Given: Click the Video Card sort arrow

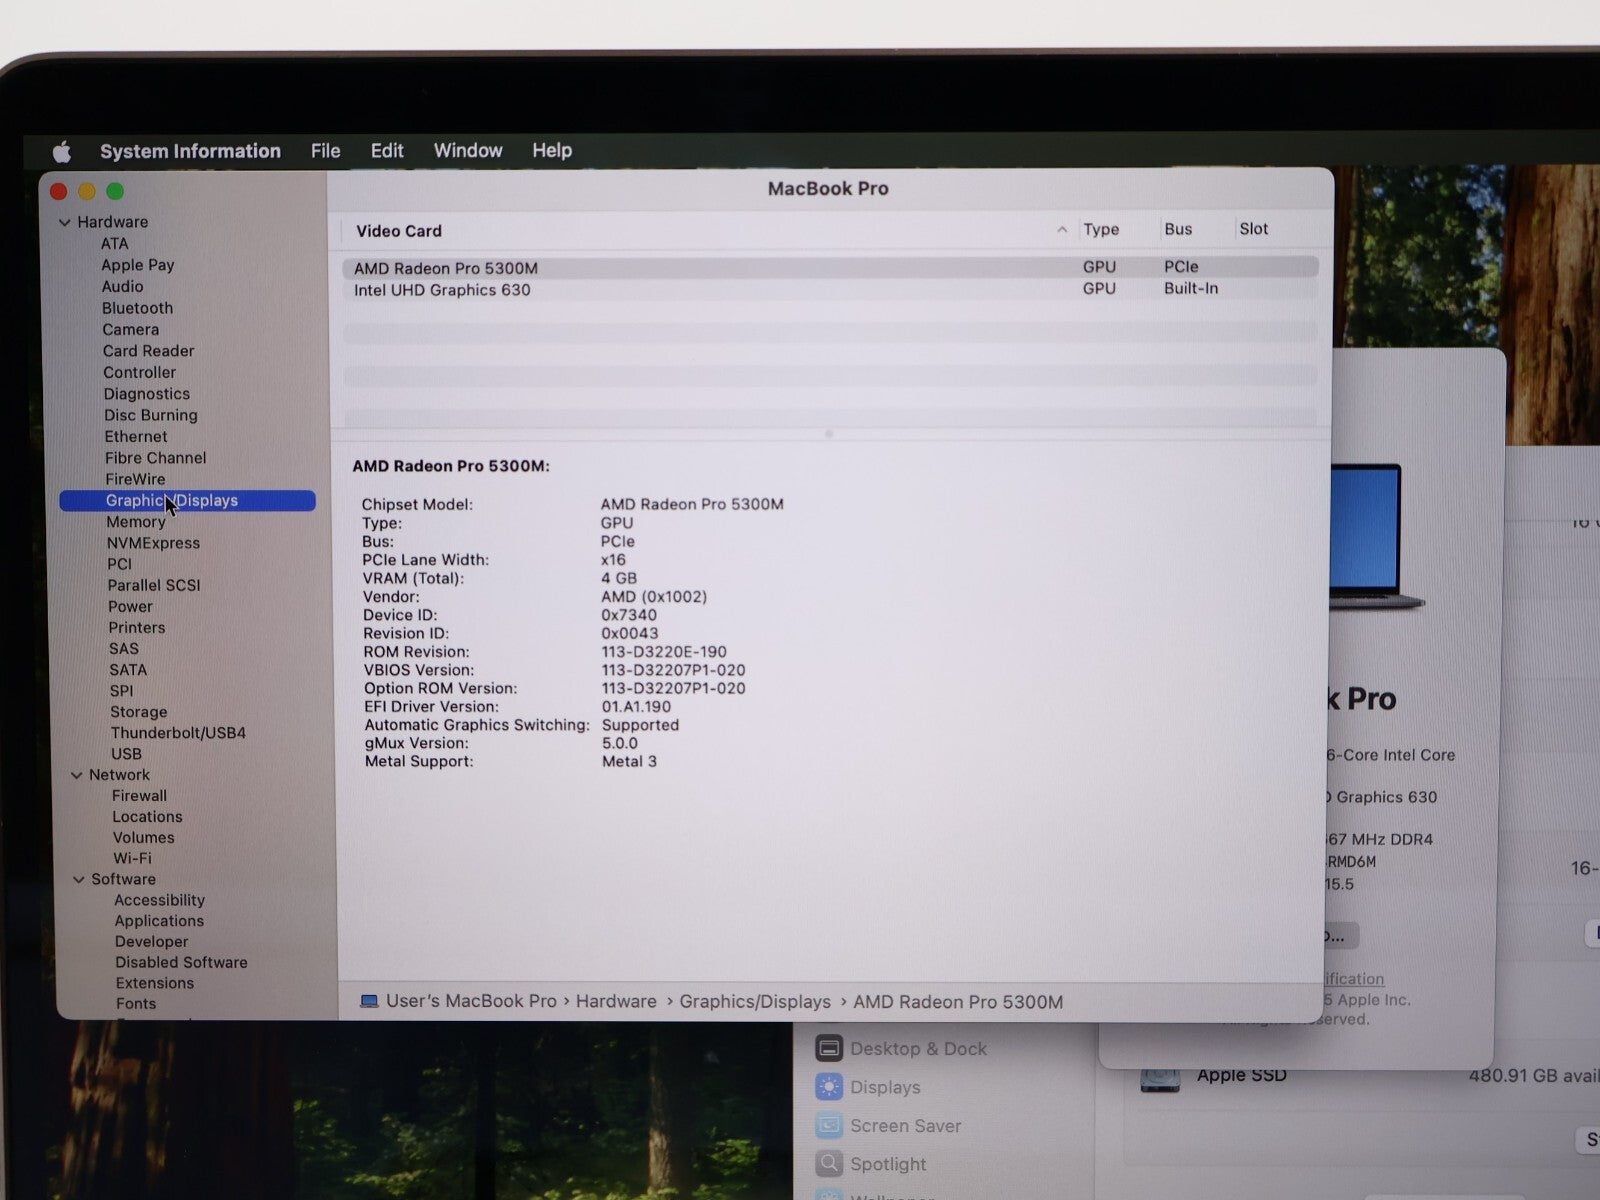Looking at the screenshot, I should tap(1062, 230).
